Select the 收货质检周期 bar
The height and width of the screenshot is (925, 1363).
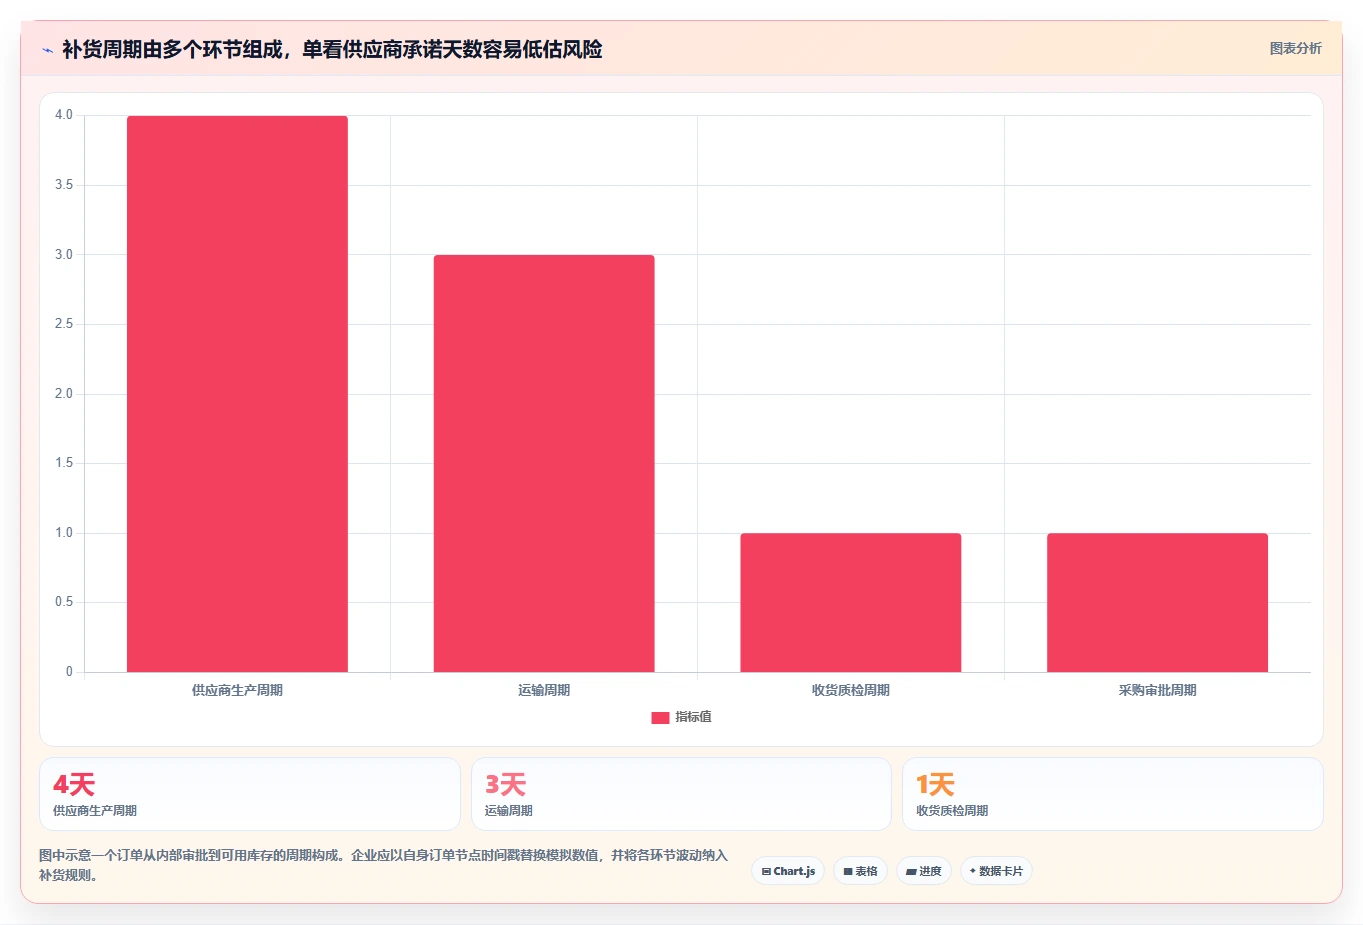pos(851,602)
